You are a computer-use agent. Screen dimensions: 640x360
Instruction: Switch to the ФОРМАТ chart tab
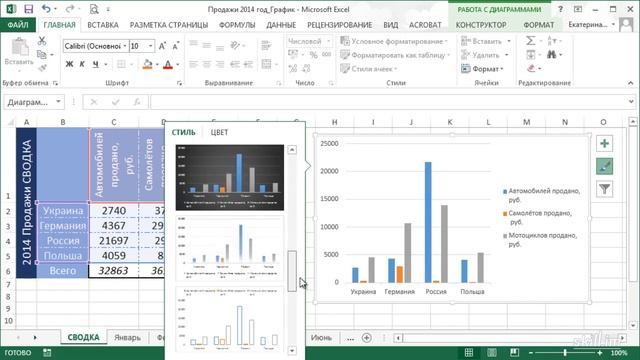coord(539,25)
